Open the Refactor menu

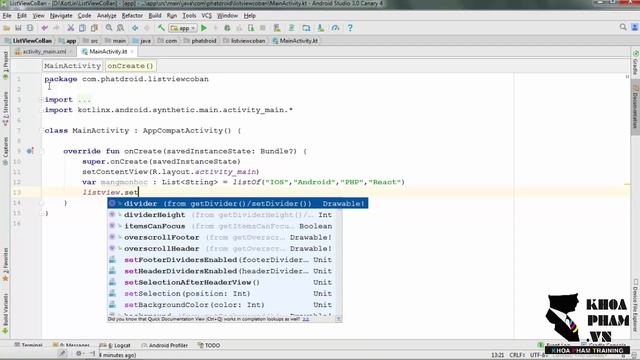coord(132,16)
